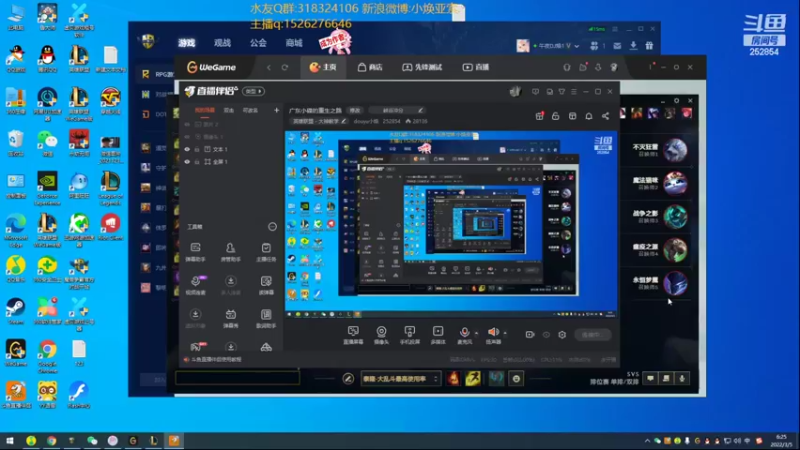800x450 pixels.
Task: Click the start/stop live streaming button
Action: (593, 335)
